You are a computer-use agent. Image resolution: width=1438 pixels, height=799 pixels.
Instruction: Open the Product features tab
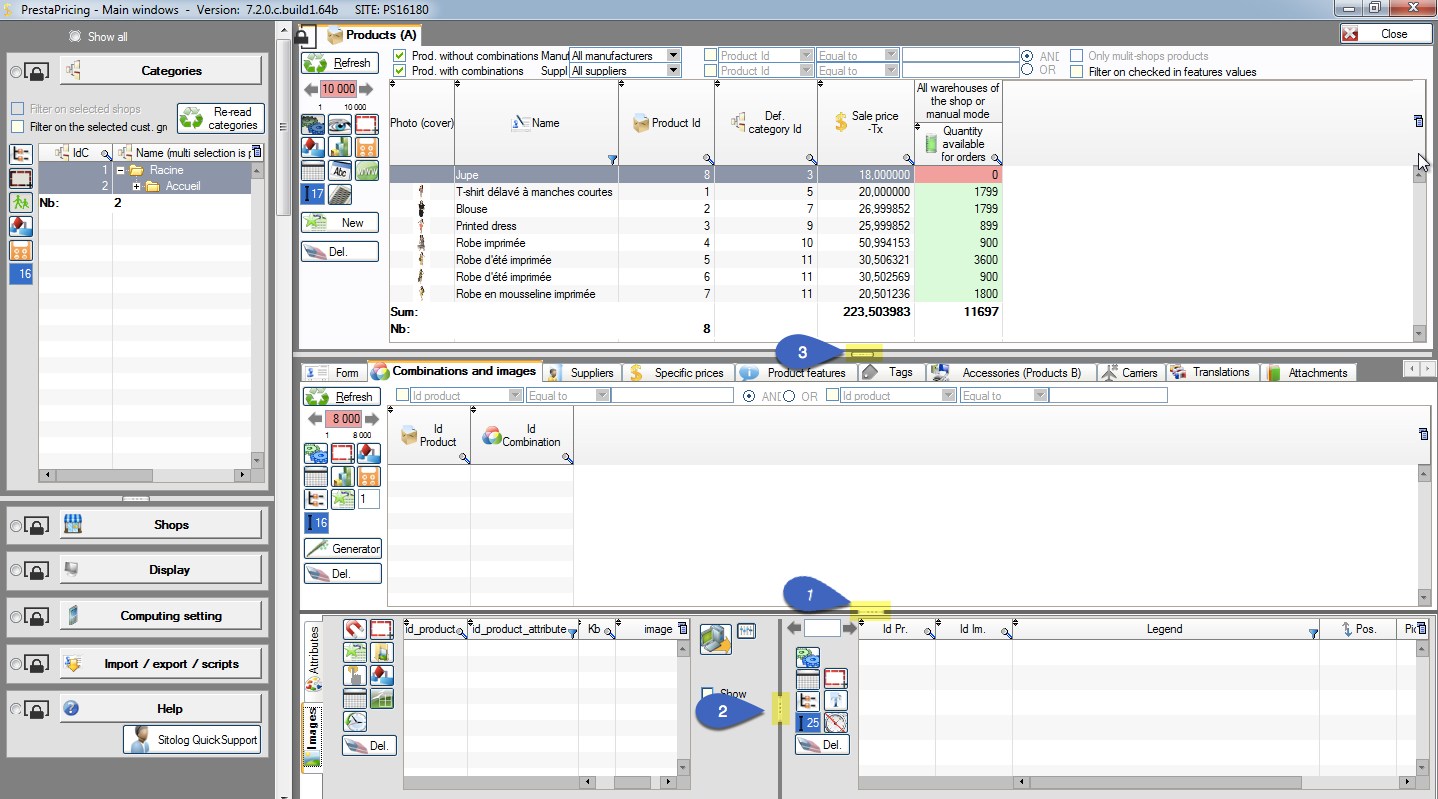[794, 373]
